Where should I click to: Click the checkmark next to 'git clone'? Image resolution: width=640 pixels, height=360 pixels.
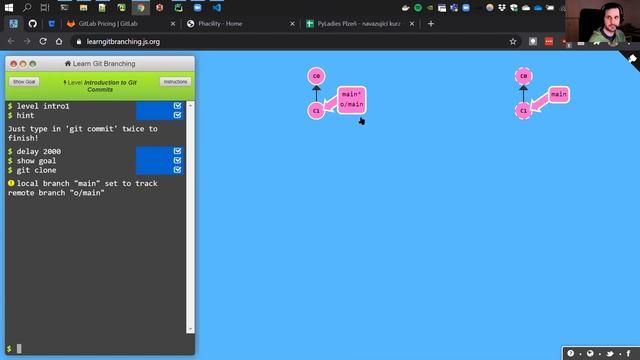click(177, 170)
